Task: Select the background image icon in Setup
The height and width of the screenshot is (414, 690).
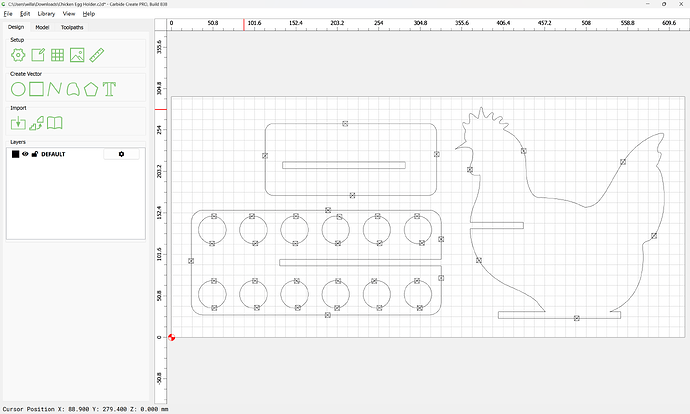Action: 77,55
